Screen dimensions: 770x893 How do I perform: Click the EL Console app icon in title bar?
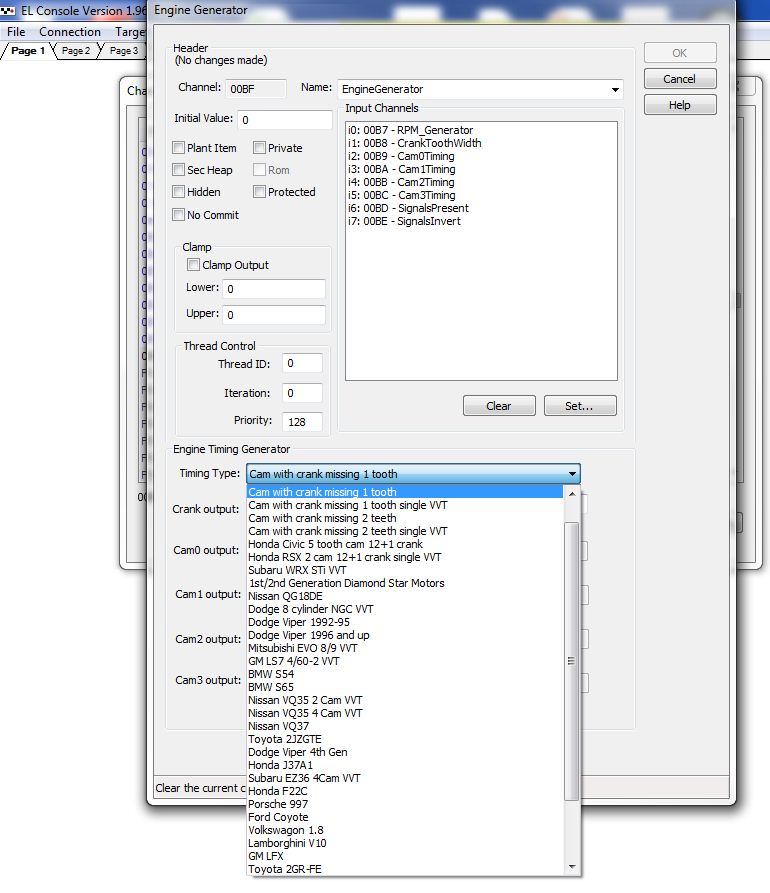(10, 11)
